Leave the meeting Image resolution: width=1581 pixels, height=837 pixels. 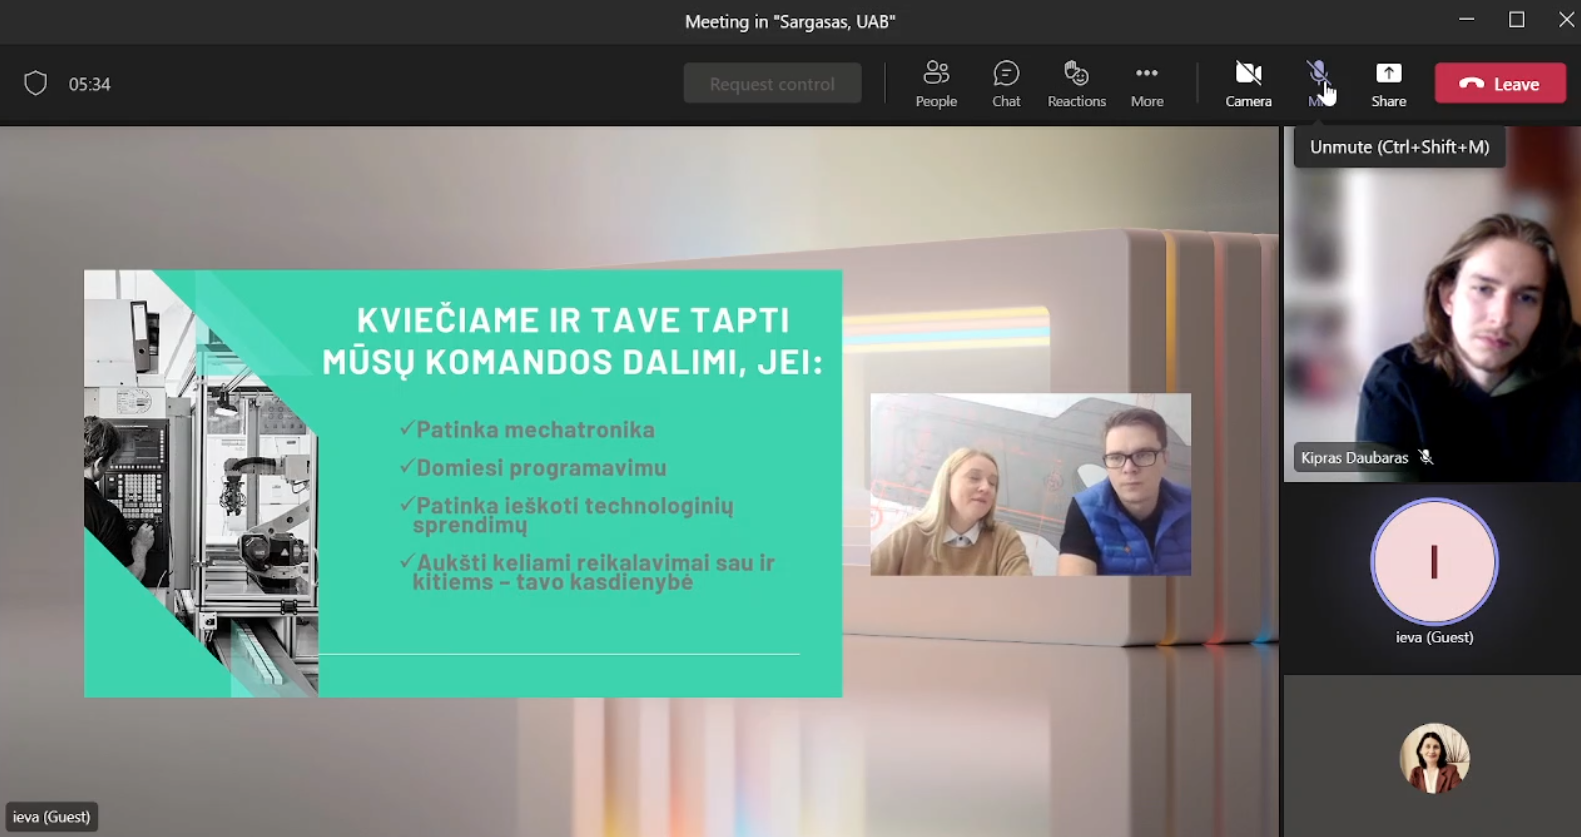pyautogui.click(x=1500, y=84)
